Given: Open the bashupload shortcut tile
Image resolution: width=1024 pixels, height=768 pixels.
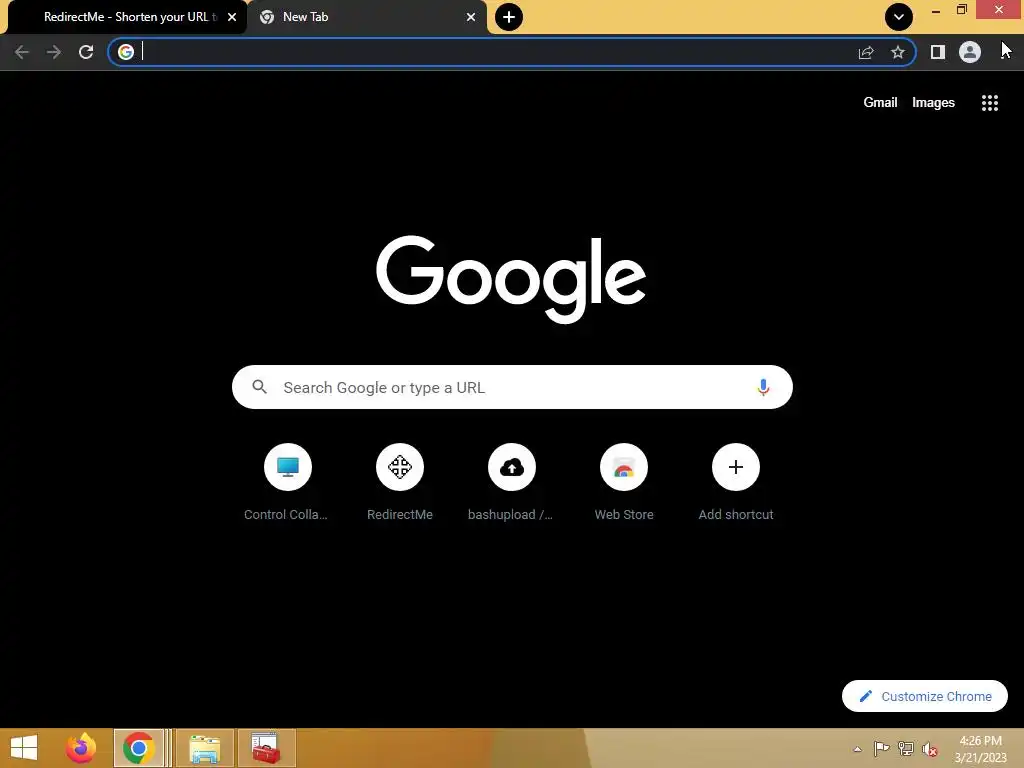Looking at the screenshot, I should pos(511,482).
